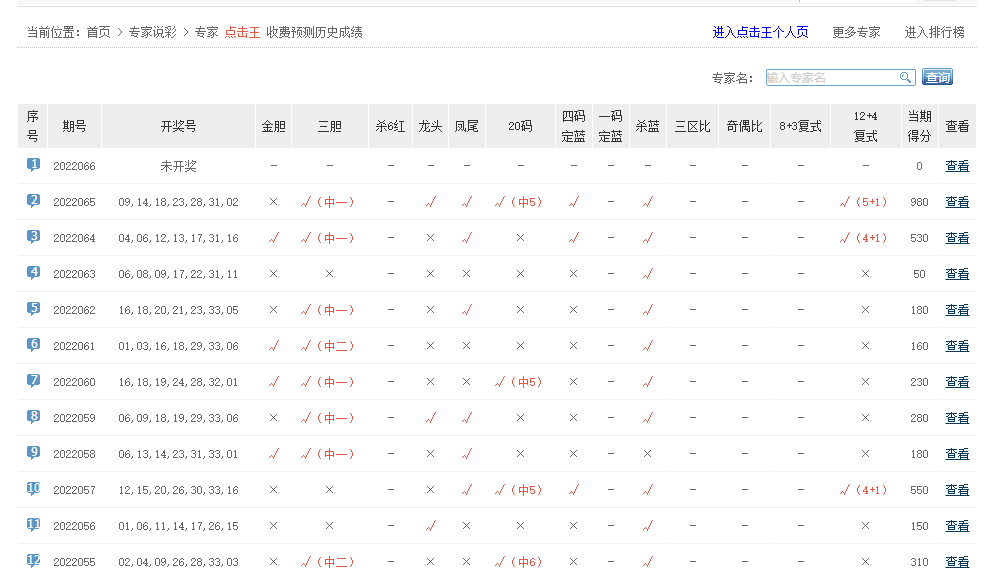Viewport: 985px width, 573px height.
Task: Navigate to 专家说彩 in breadcrumb
Action: 152,32
